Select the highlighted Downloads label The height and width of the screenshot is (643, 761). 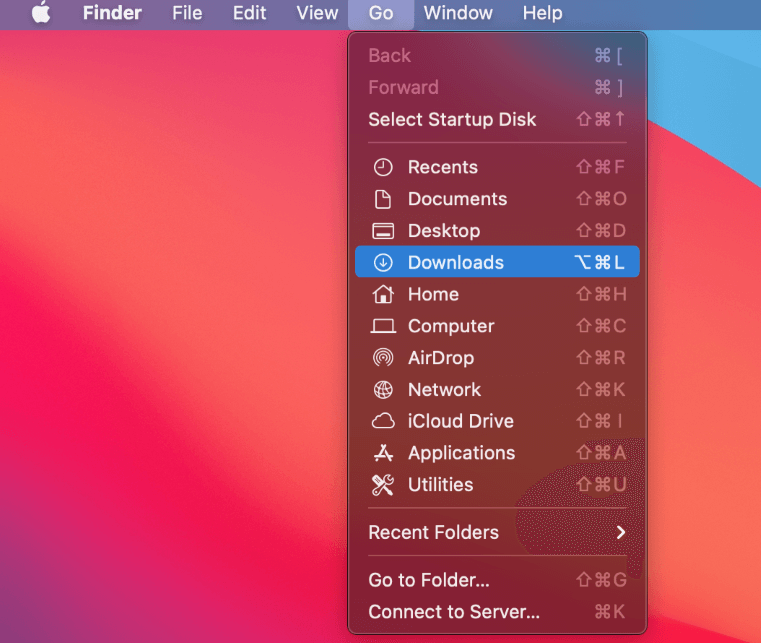coord(456,263)
